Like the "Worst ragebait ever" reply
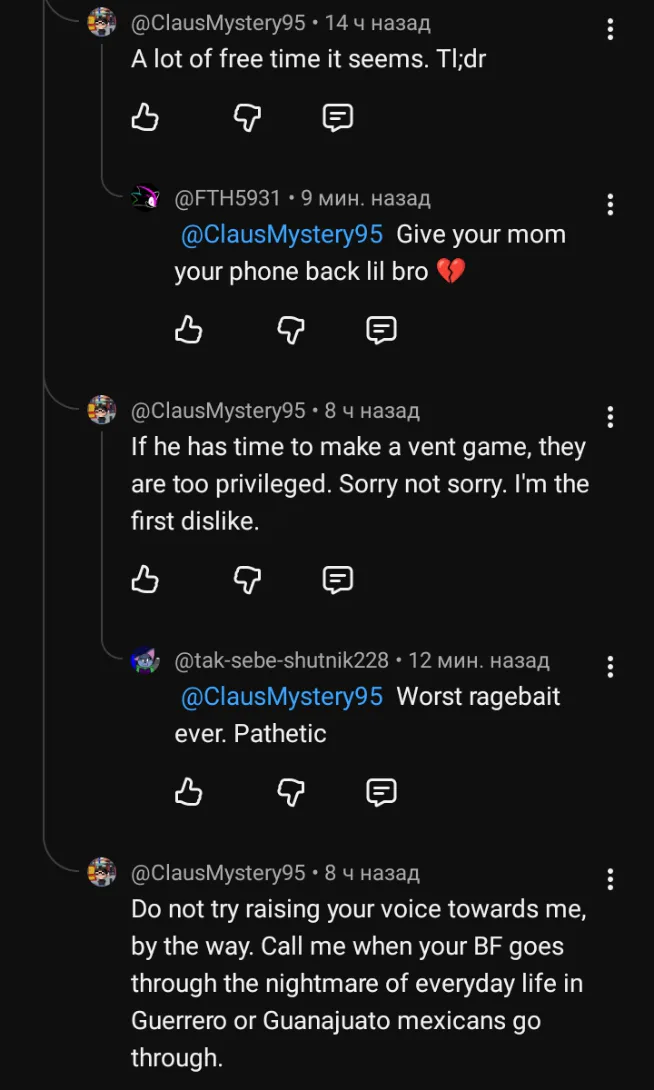Image resolution: width=654 pixels, height=1090 pixels. [189, 792]
